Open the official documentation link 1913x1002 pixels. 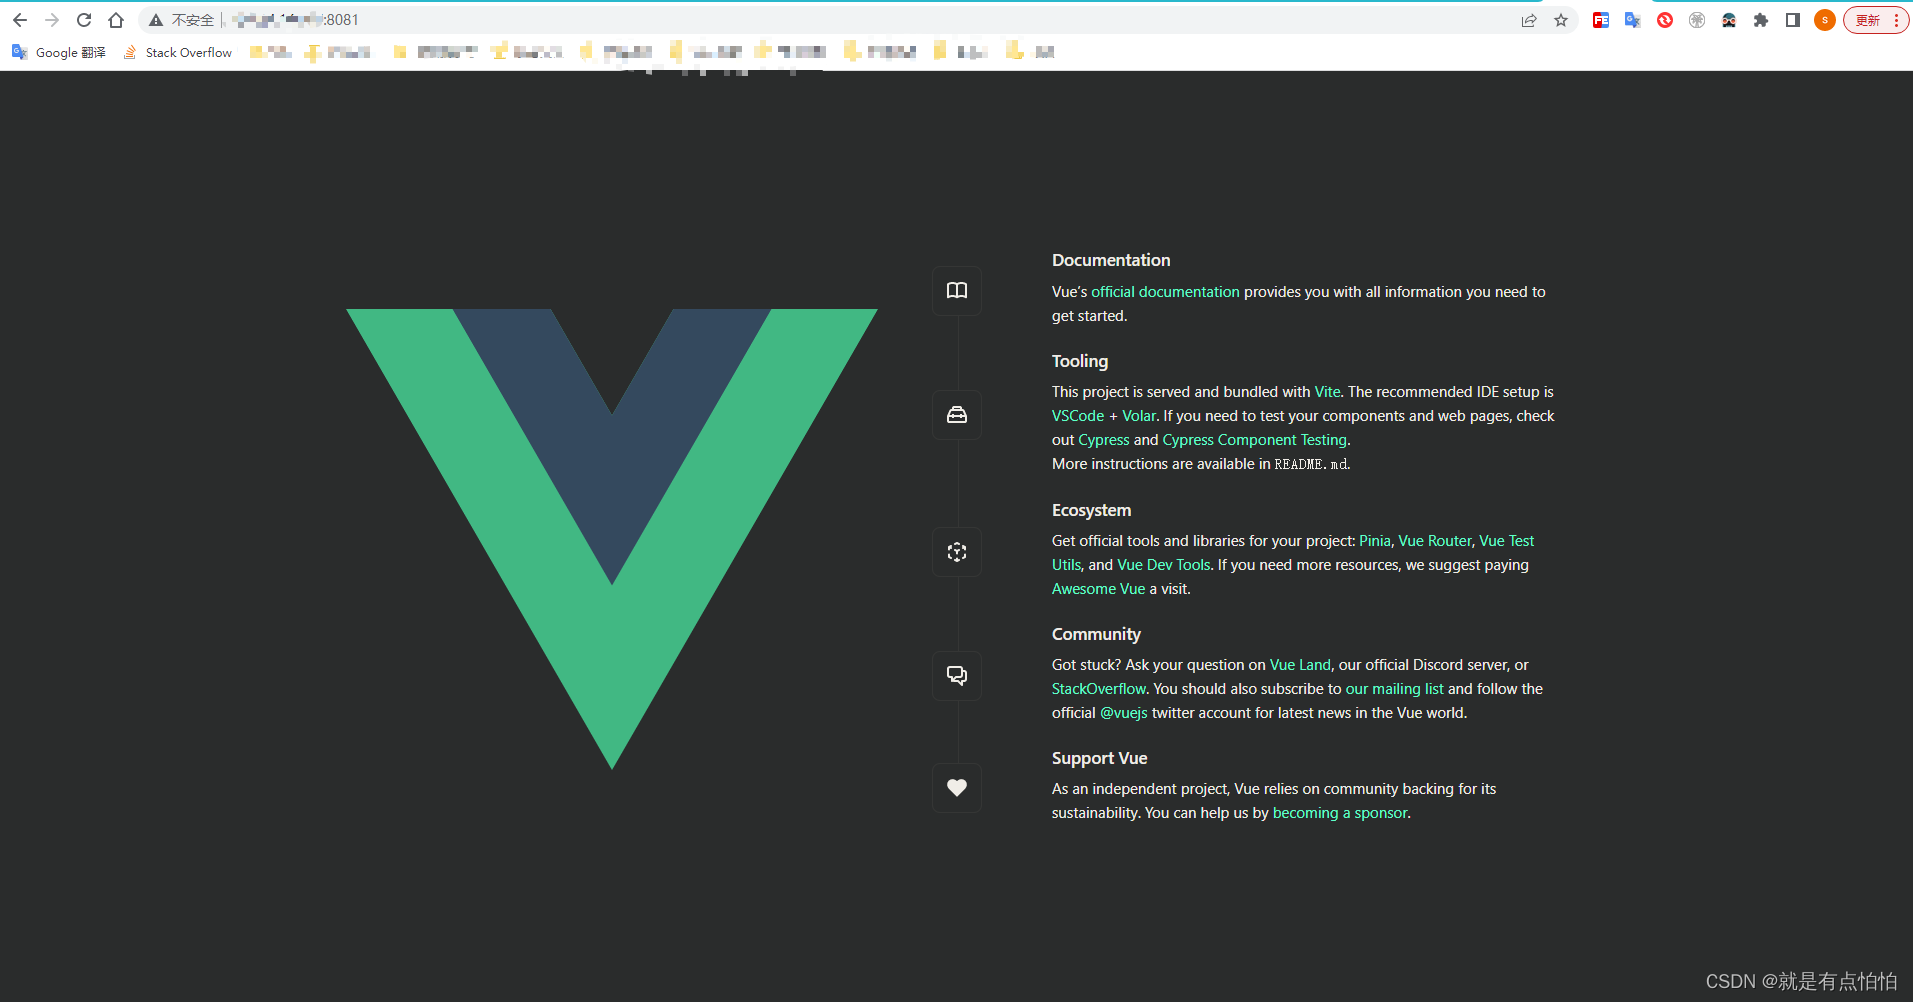click(x=1165, y=292)
